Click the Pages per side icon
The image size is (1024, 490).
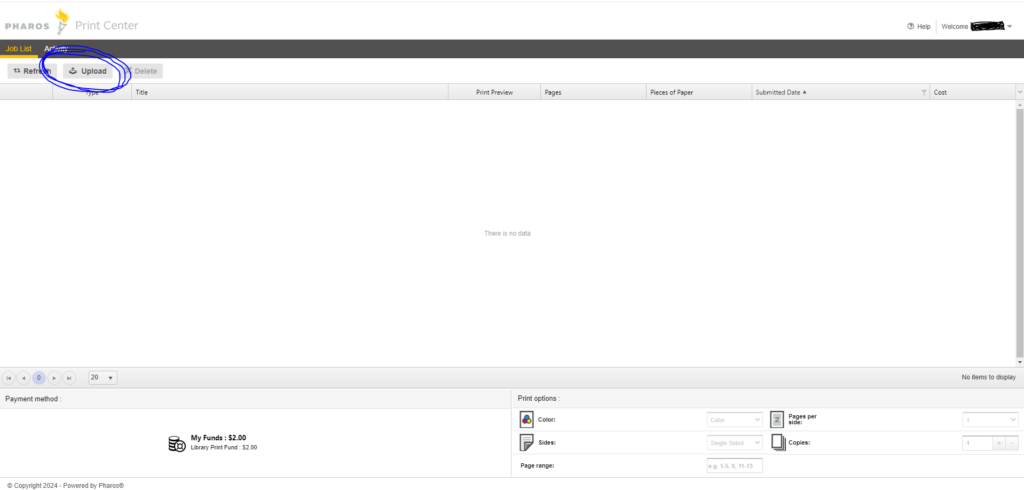tap(777, 419)
